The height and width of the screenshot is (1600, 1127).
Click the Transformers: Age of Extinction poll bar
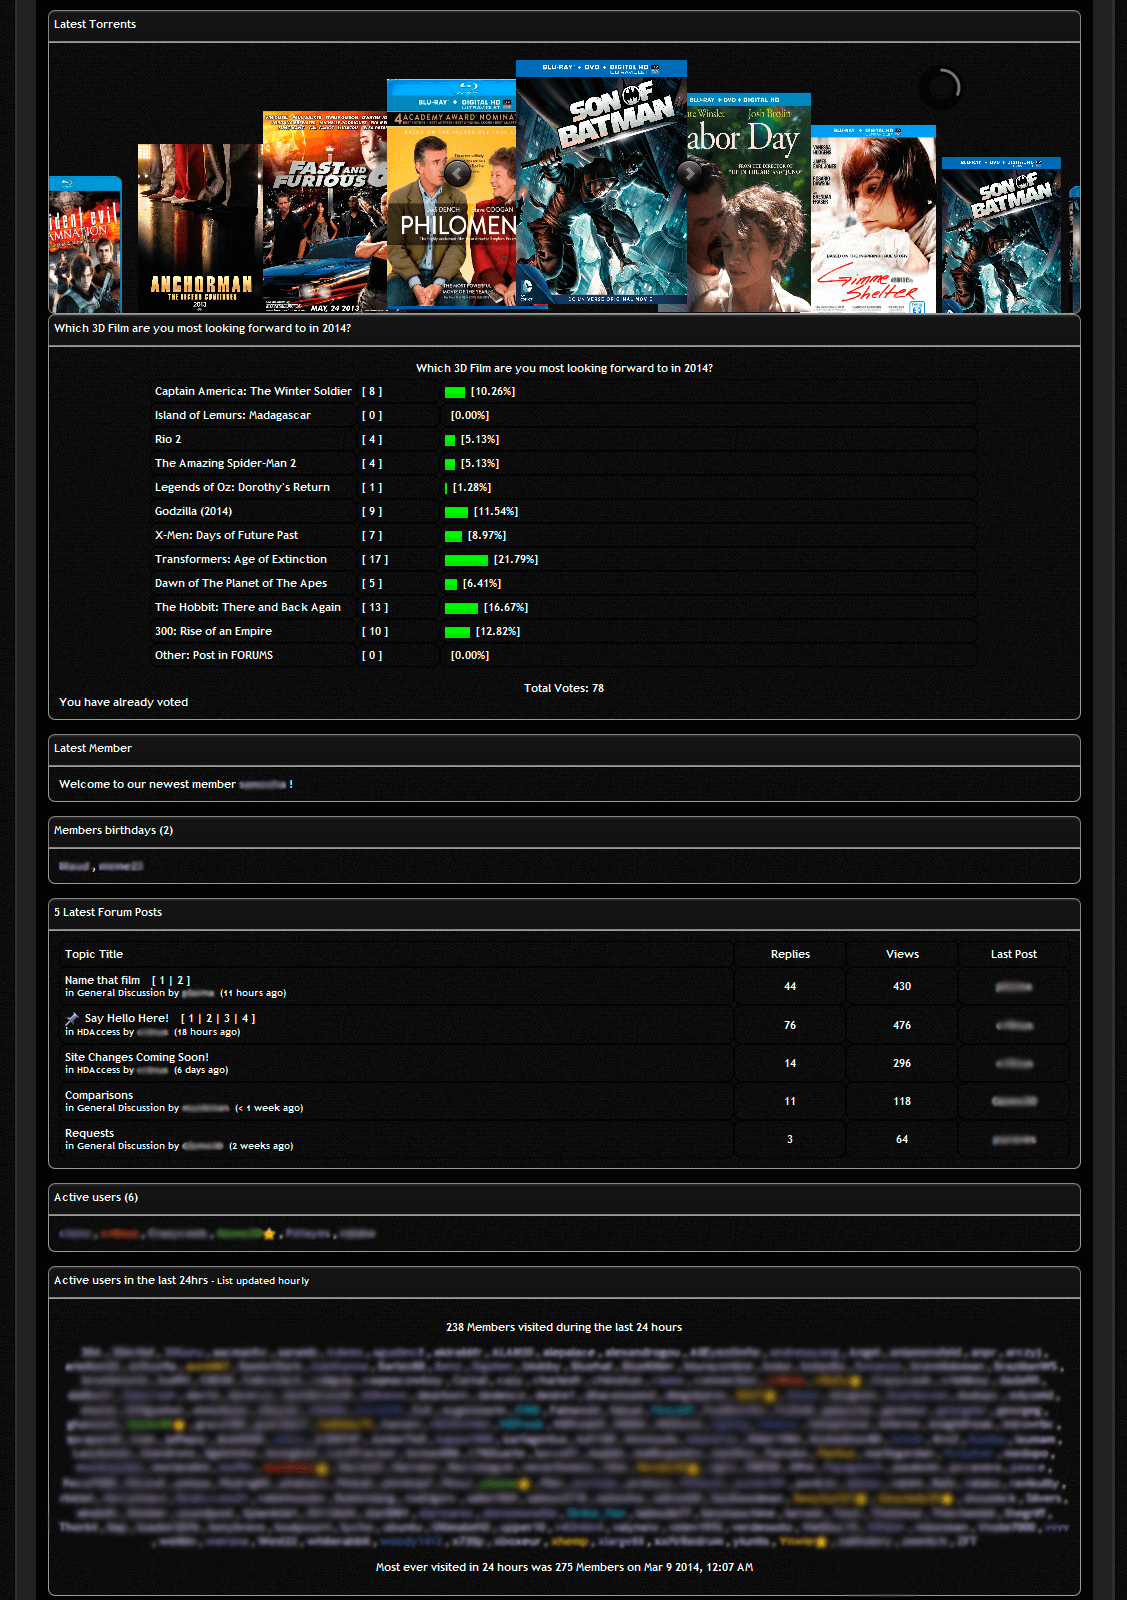[466, 560]
